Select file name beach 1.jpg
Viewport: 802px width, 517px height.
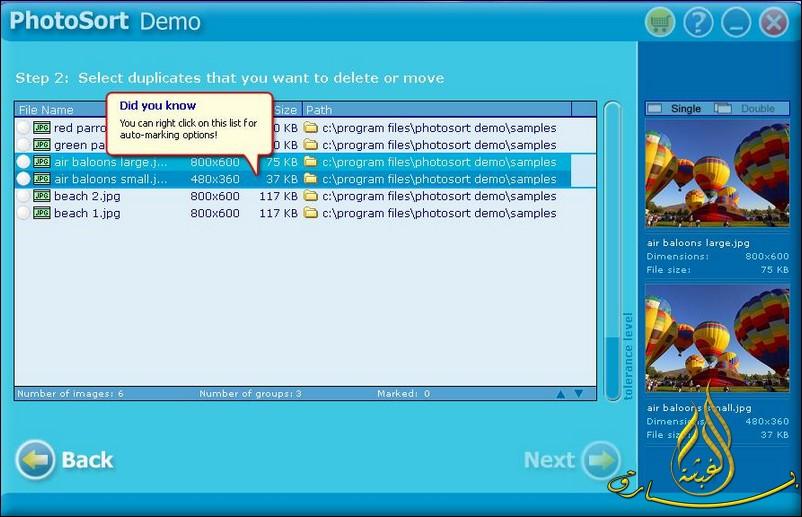[x=87, y=213]
